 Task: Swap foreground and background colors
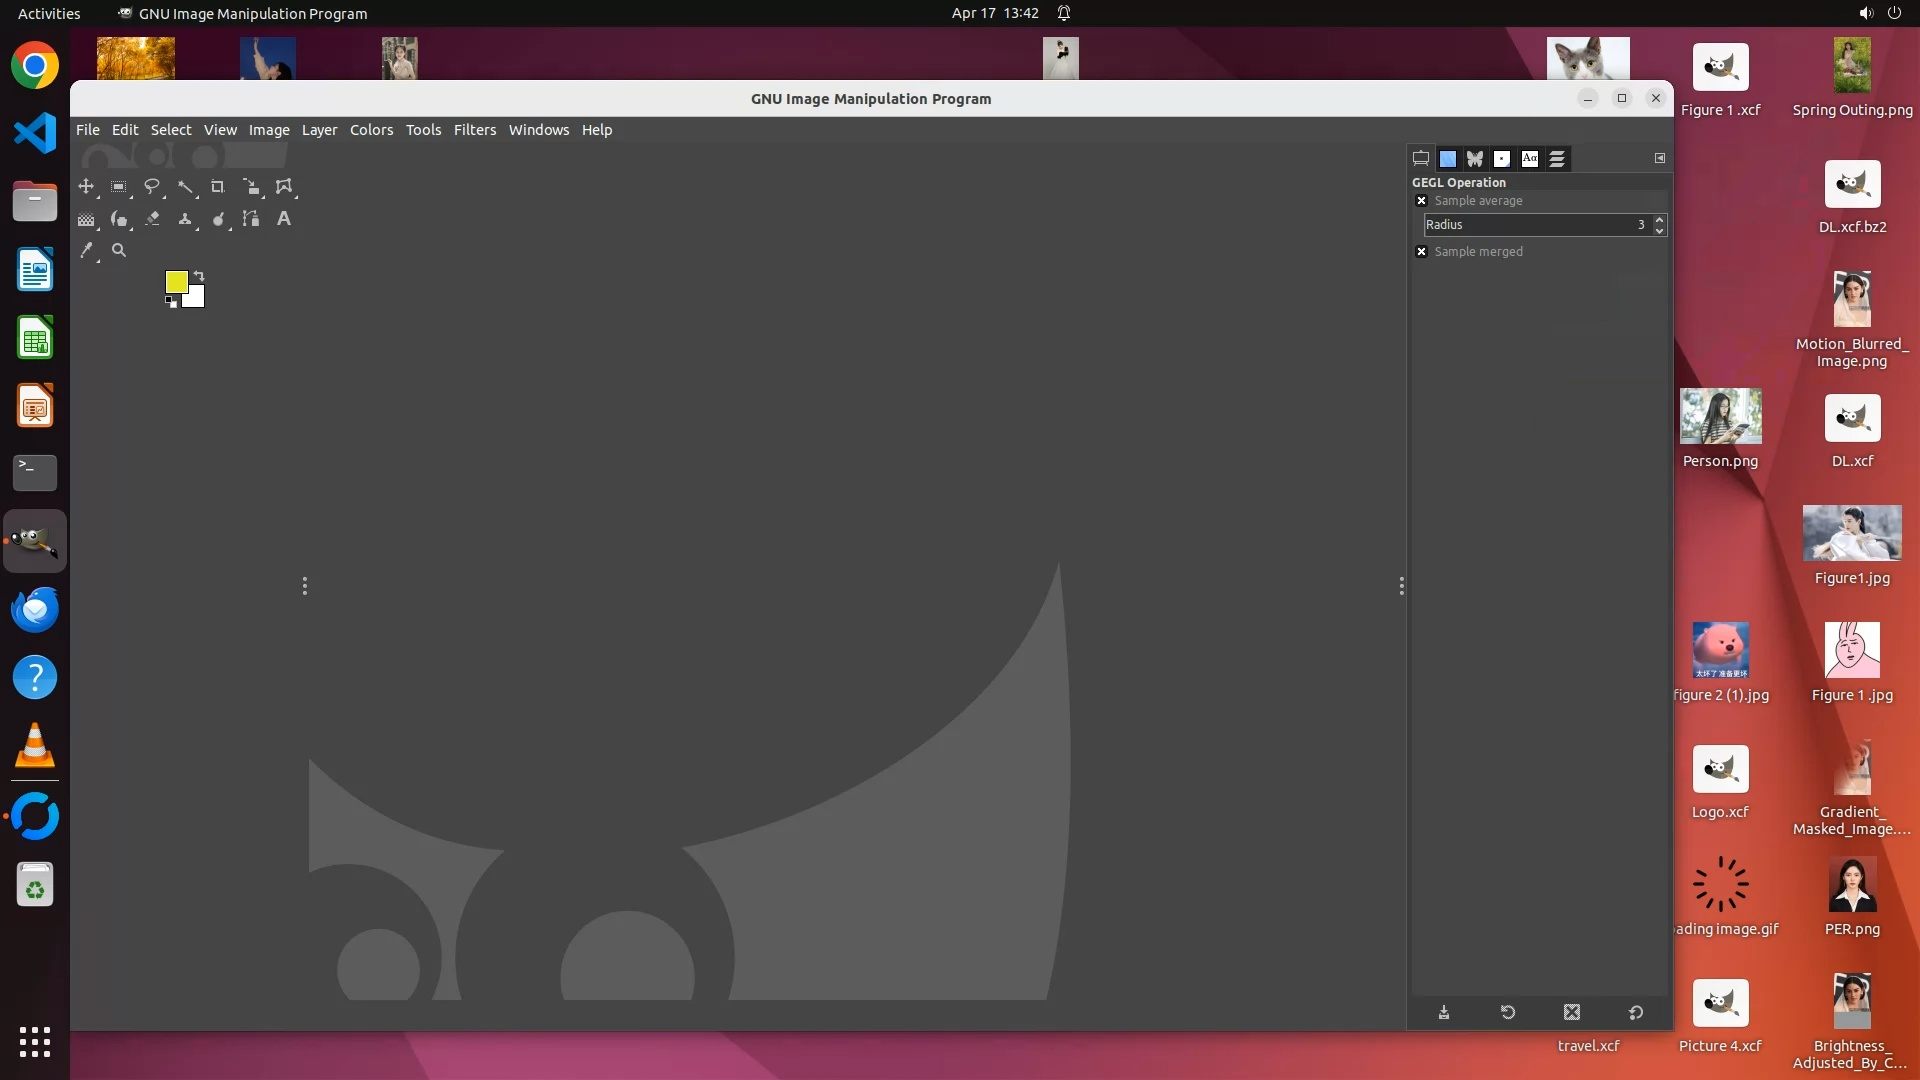199,275
